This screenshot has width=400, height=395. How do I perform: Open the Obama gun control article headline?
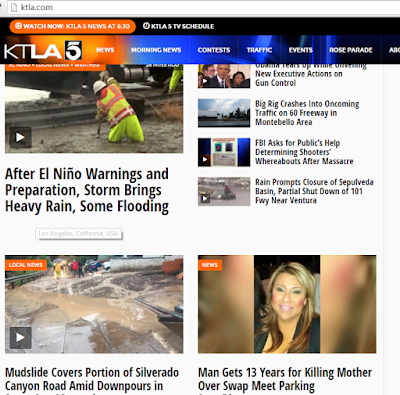click(x=311, y=75)
